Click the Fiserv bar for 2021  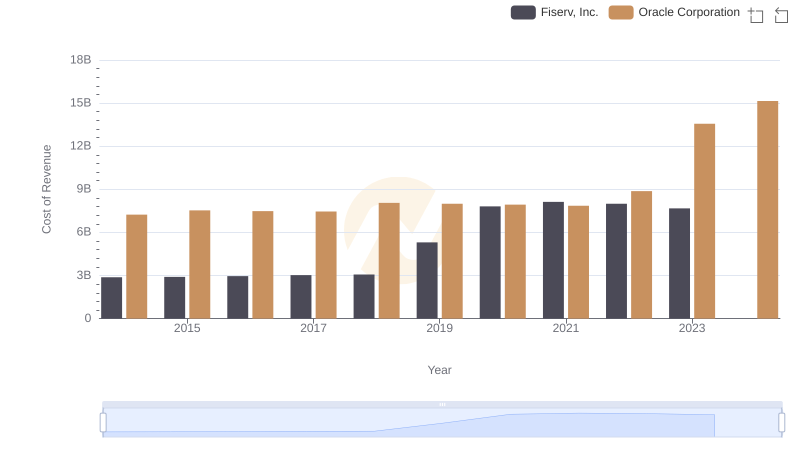click(x=553, y=260)
